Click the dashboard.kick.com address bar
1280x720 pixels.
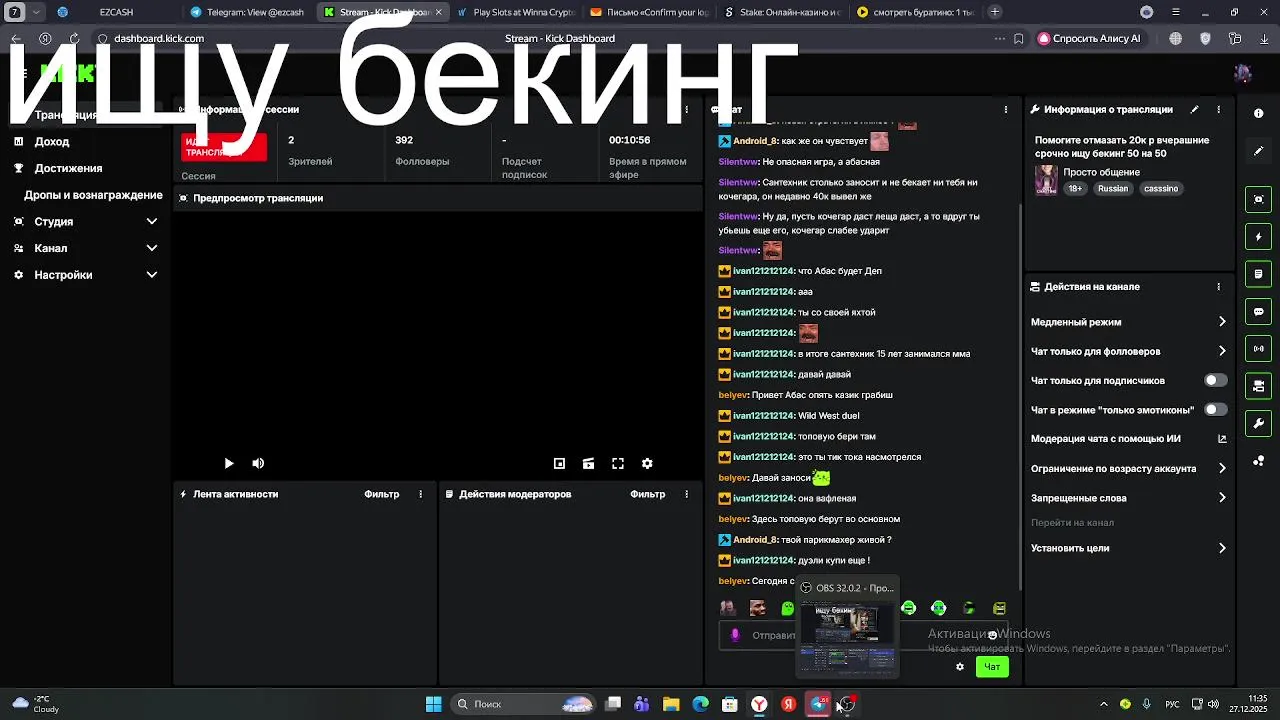[x=560, y=39]
